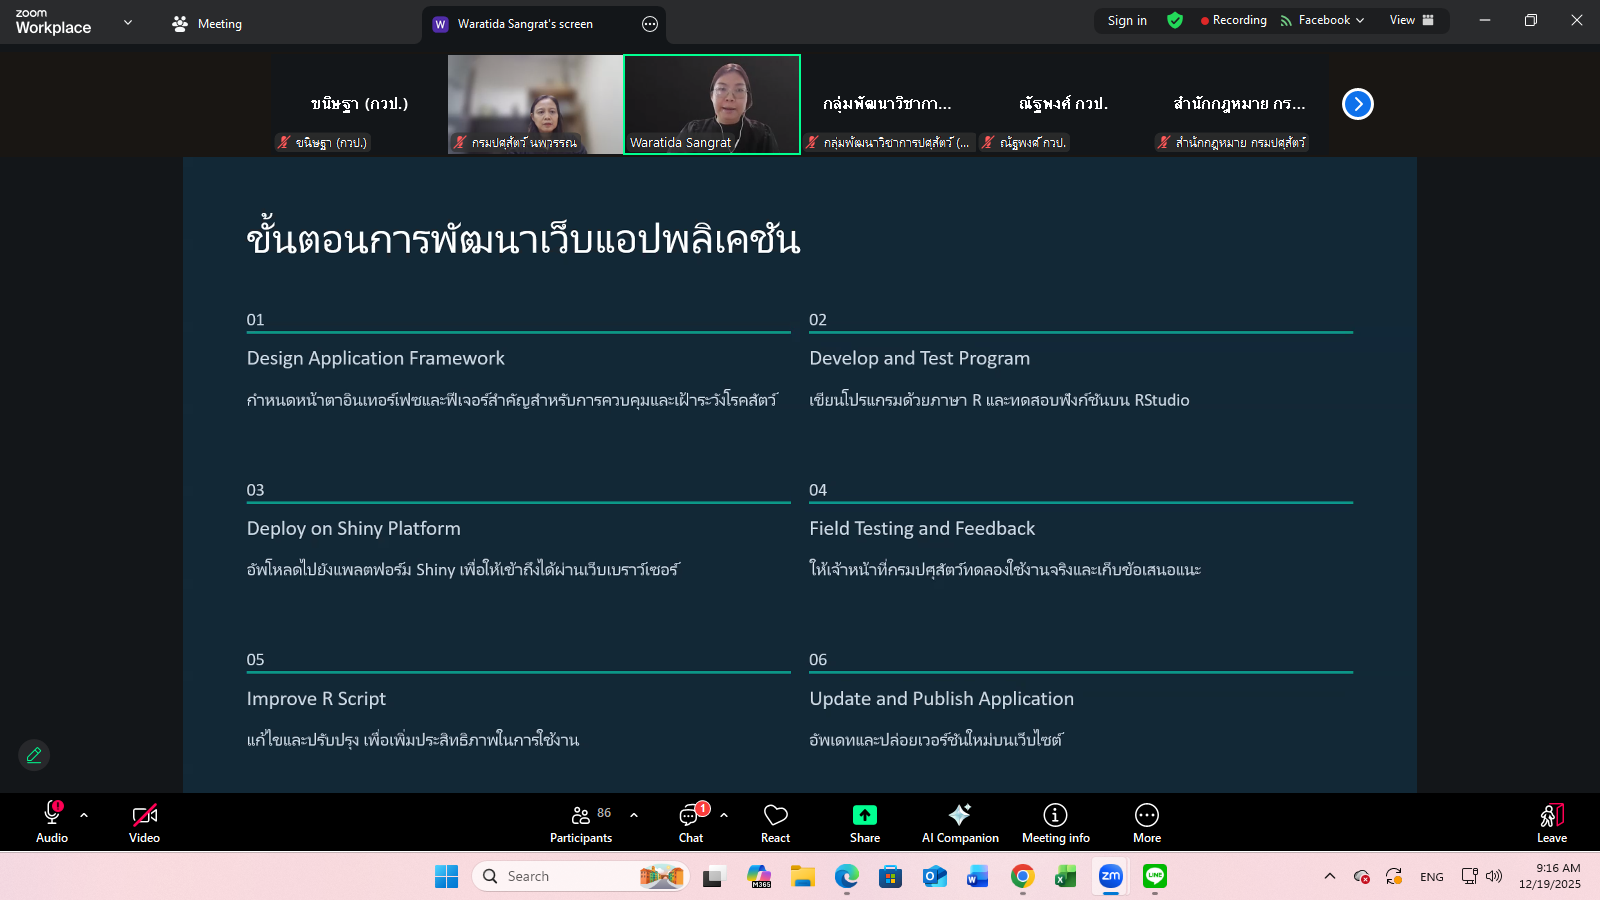Viewport: 1600px width, 900px height.
Task: Click the Sign in button
Action: (1127, 20)
